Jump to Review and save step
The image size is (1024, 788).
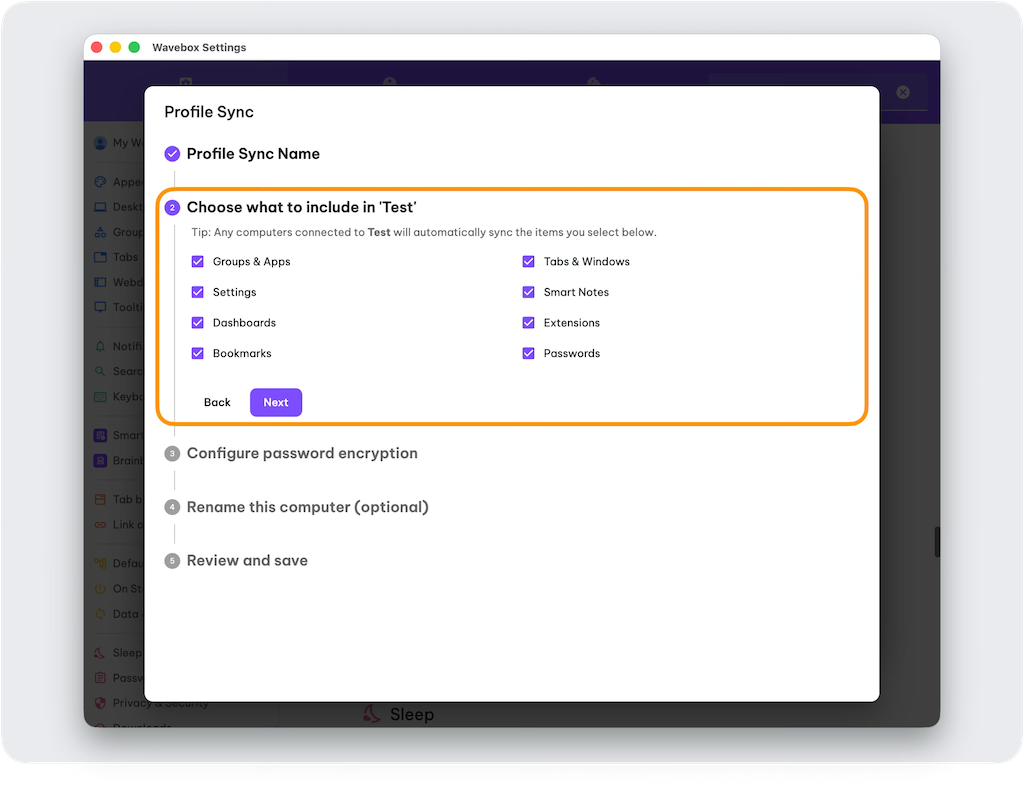coord(247,560)
